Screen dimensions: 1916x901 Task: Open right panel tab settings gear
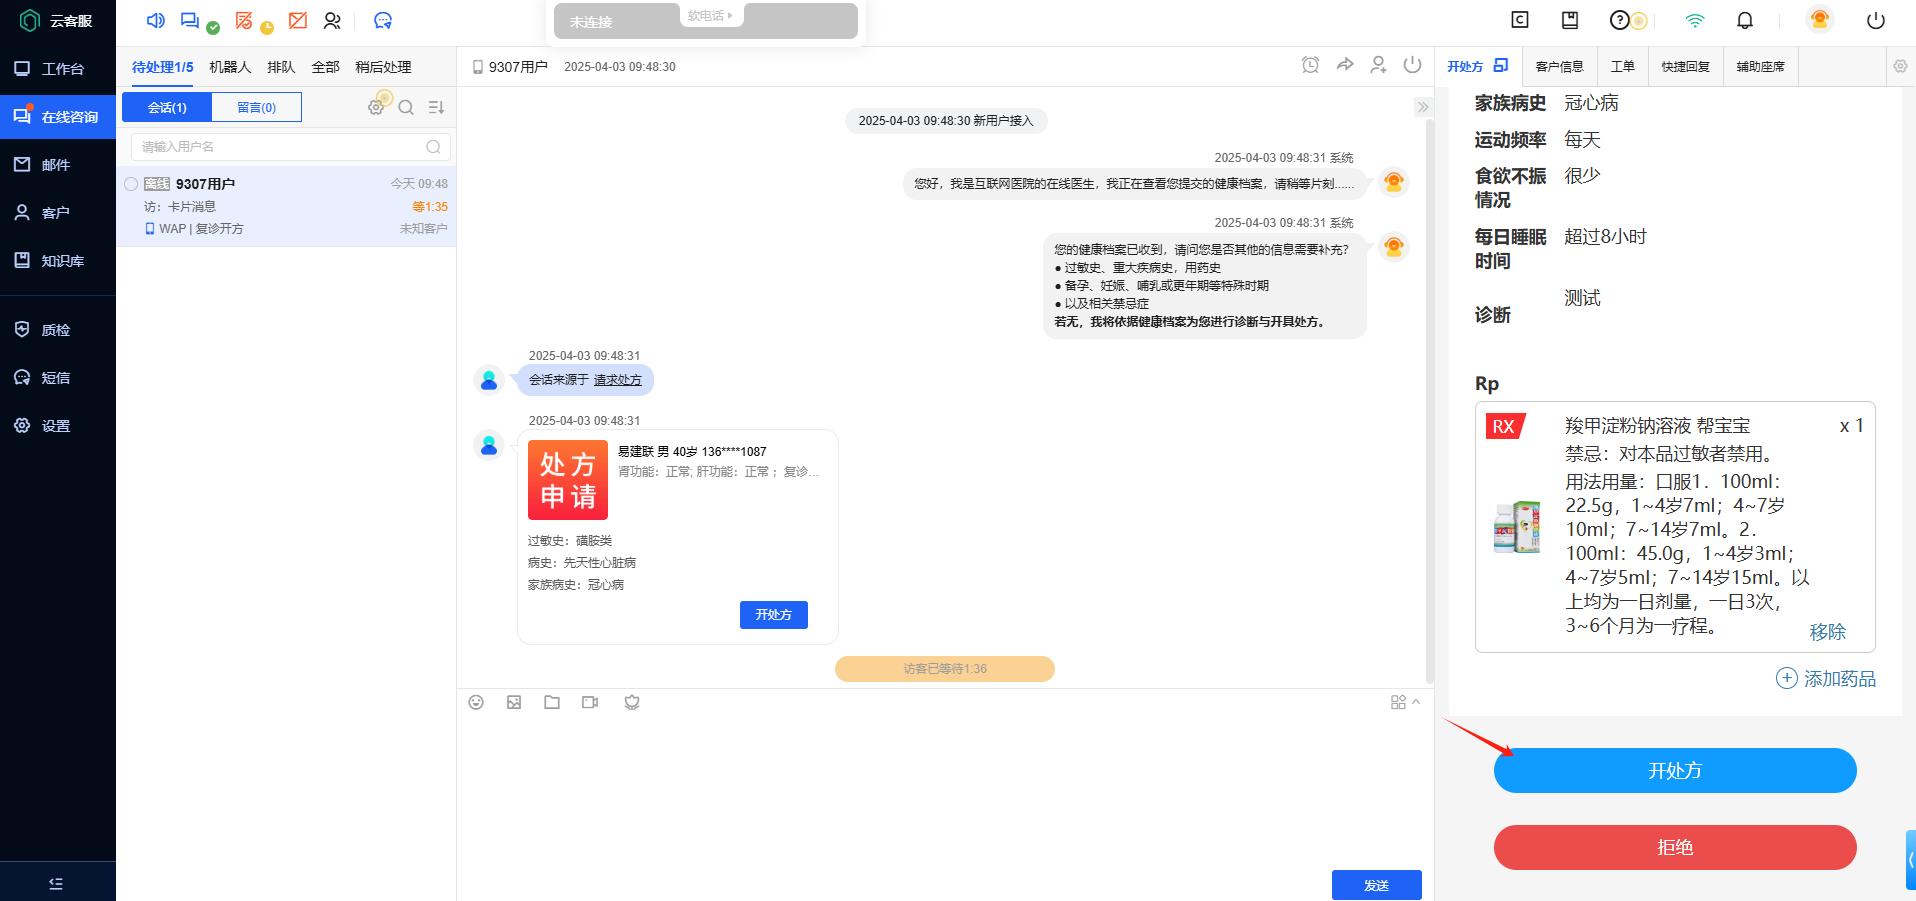[x=1900, y=66]
